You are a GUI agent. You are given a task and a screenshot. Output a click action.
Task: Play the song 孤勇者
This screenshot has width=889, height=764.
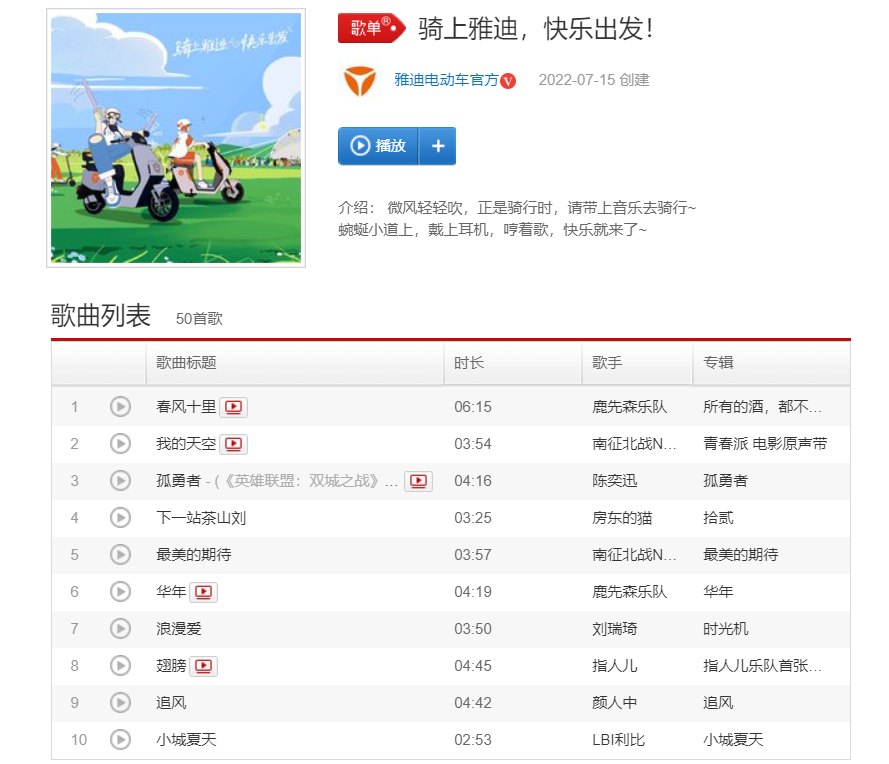120,481
